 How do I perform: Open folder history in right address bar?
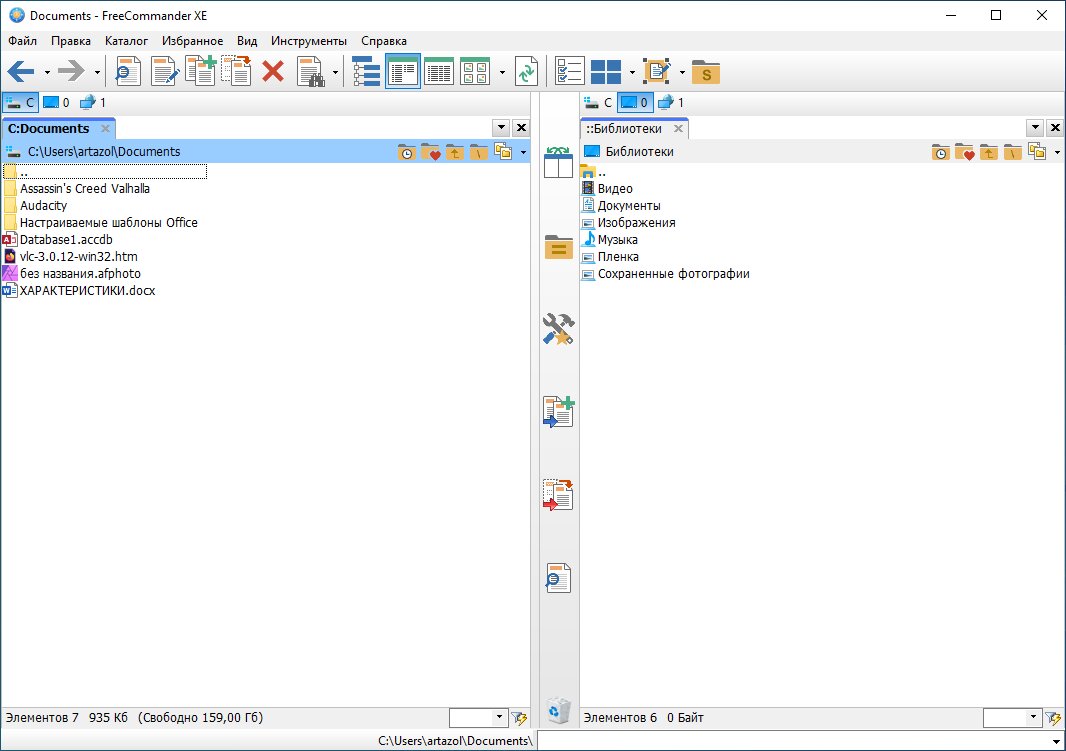coord(940,152)
